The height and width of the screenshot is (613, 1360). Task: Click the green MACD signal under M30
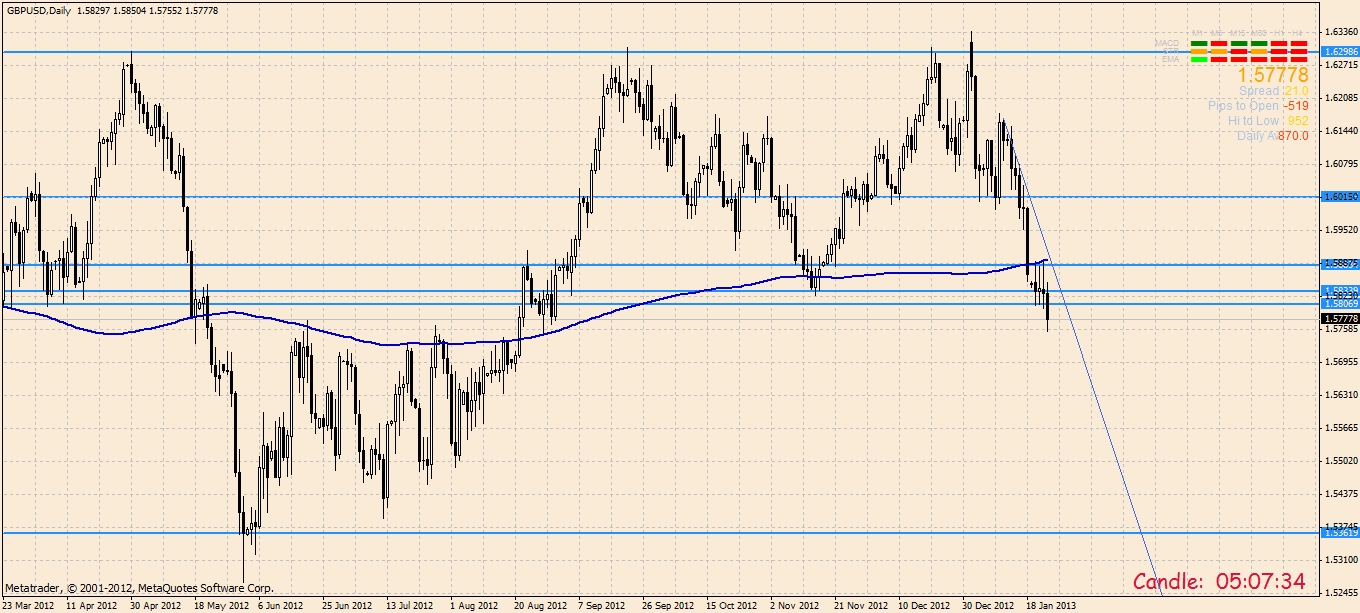pyautogui.click(x=1259, y=43)
